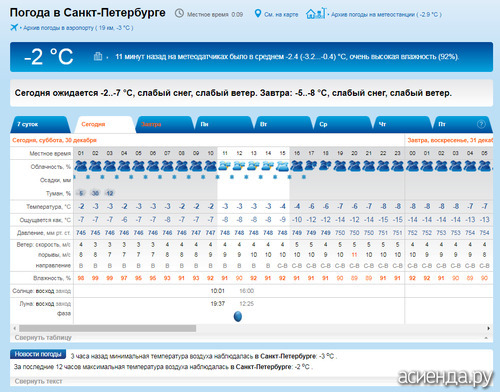The image size is (500, 392).
Task: Click Свернуть таблицу link
Action: 43,338
